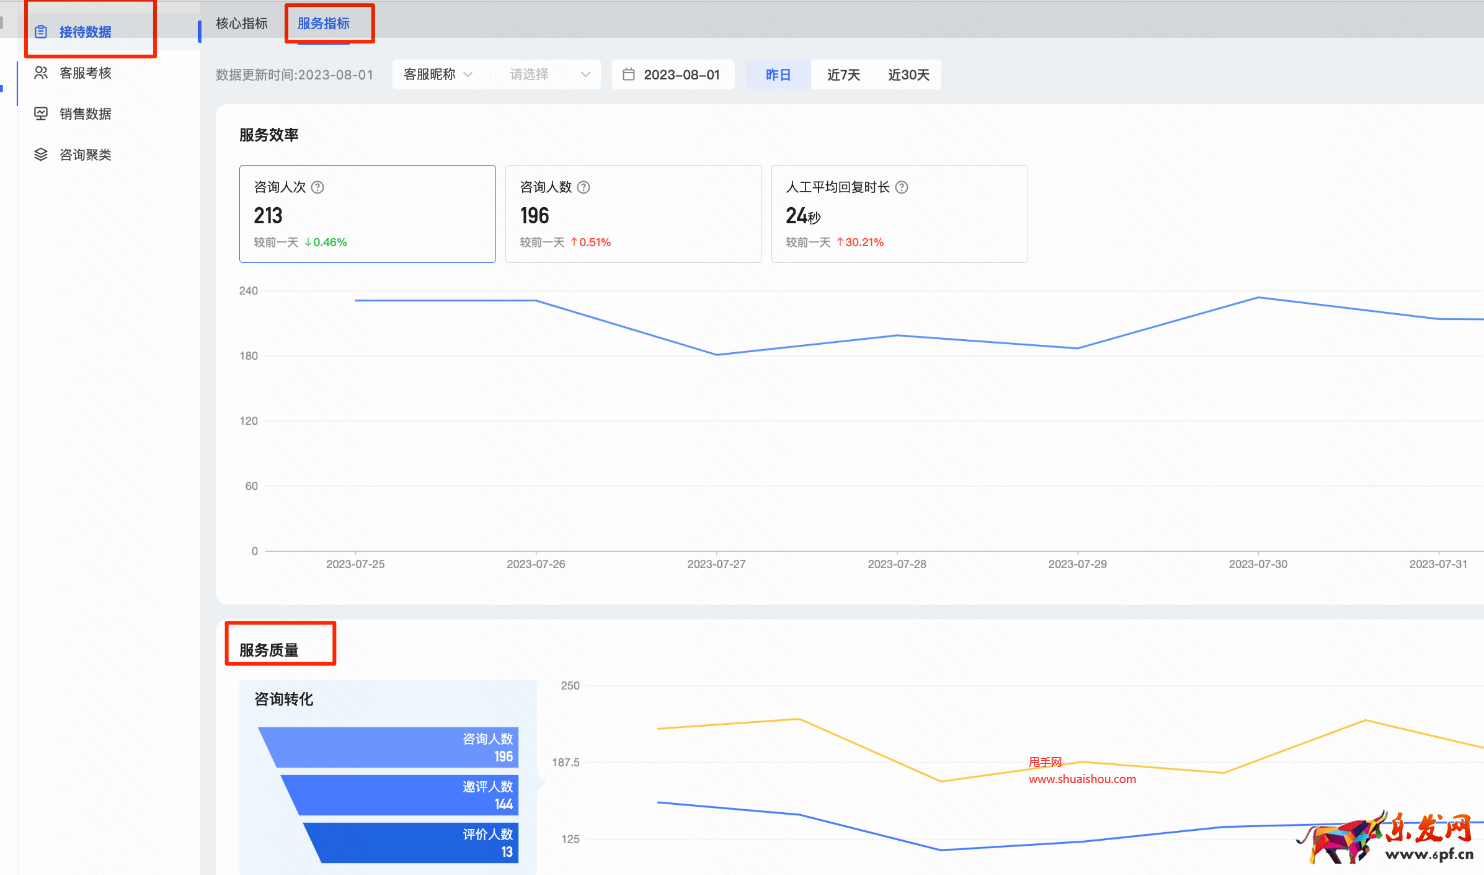1484x875 pixels.
Task: Click help icon next to 咨询人次
Action: (x=318, y=187)
